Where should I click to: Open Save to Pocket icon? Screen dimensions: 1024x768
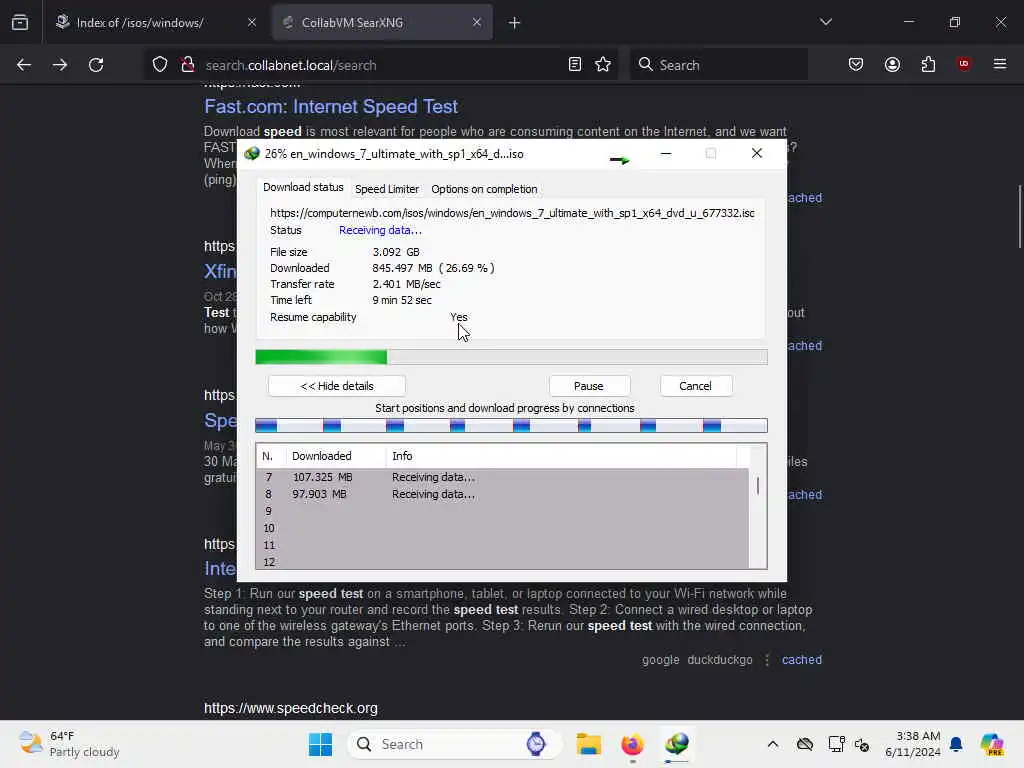point(856,65)
